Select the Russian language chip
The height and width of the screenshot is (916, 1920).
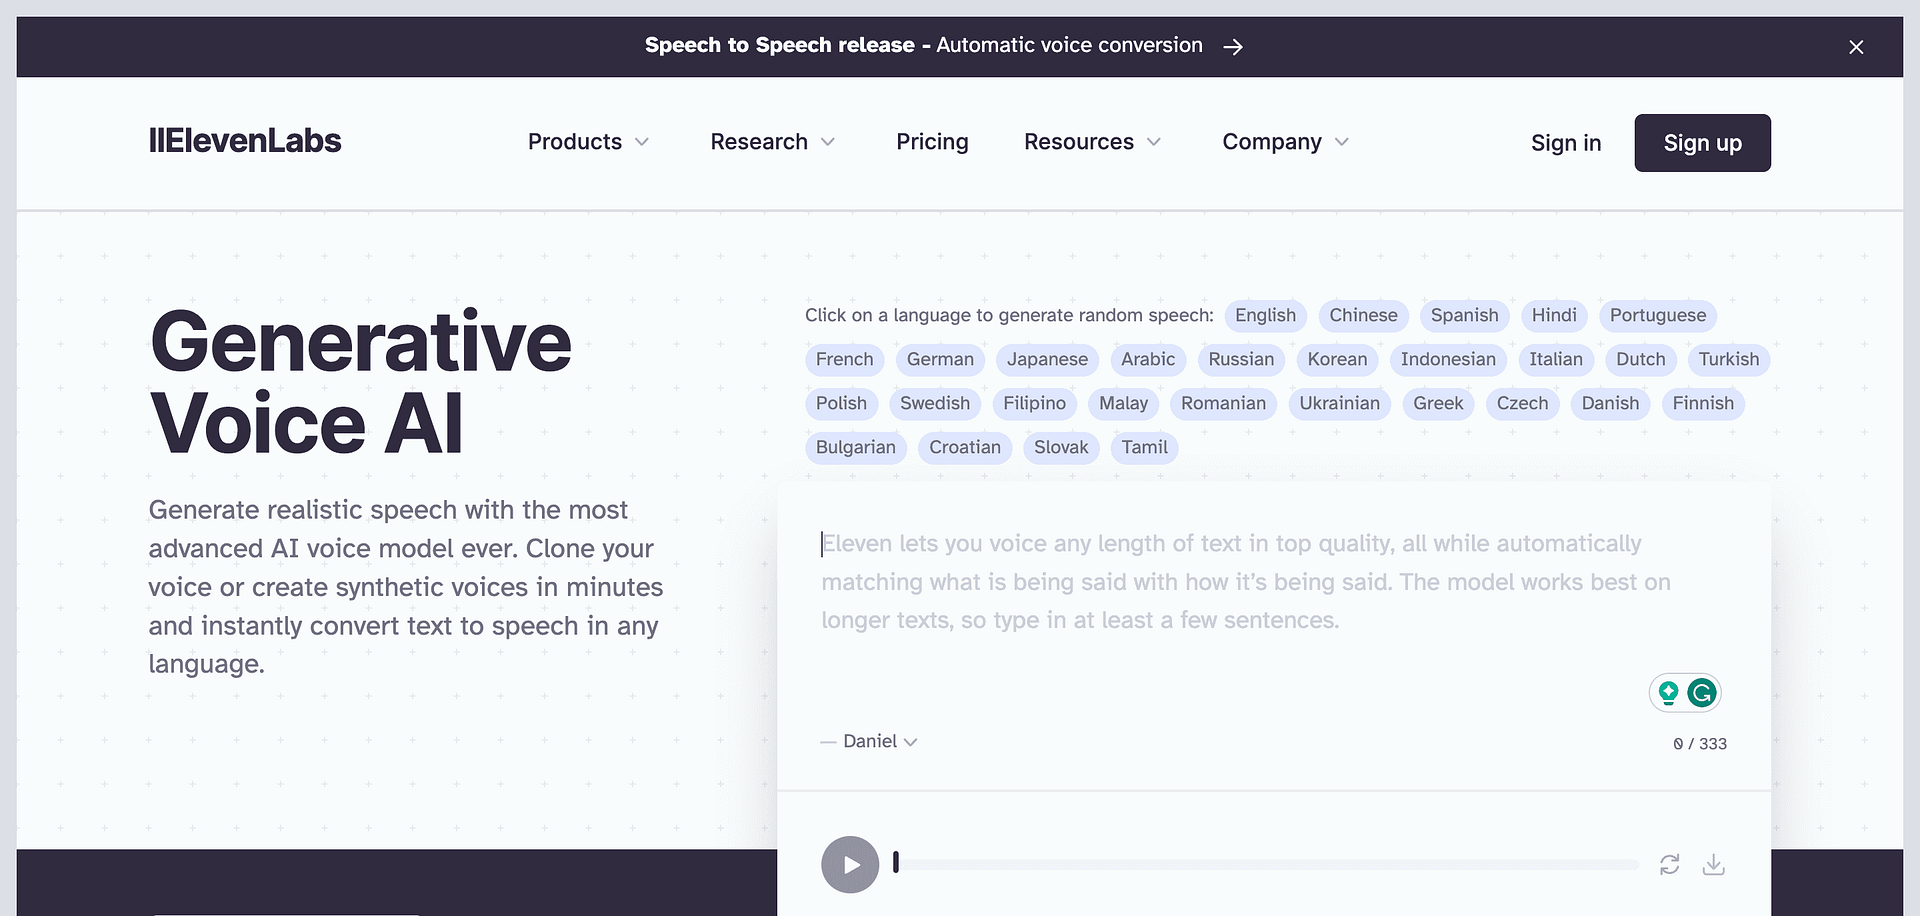[x=1241, y=359]
